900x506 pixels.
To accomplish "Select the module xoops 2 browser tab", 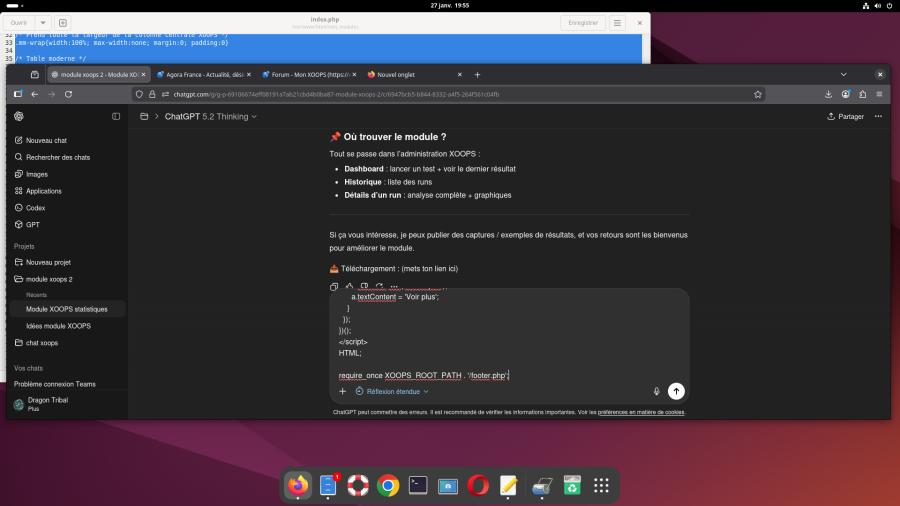I will (98, 75).
